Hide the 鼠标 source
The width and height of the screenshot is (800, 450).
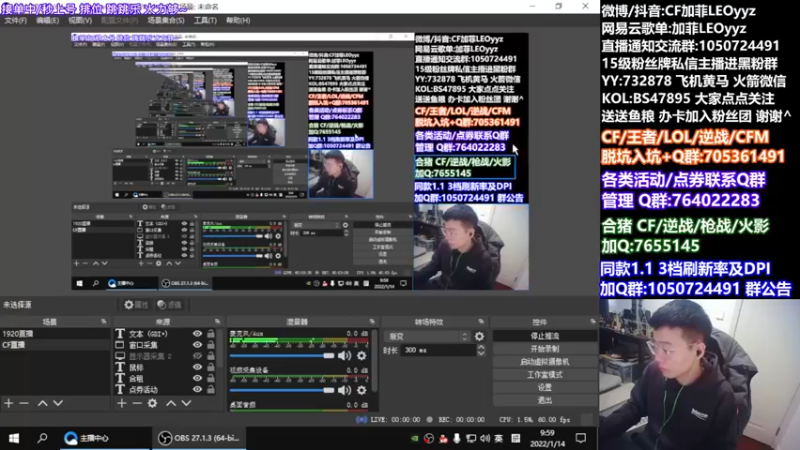pos(197,367)
